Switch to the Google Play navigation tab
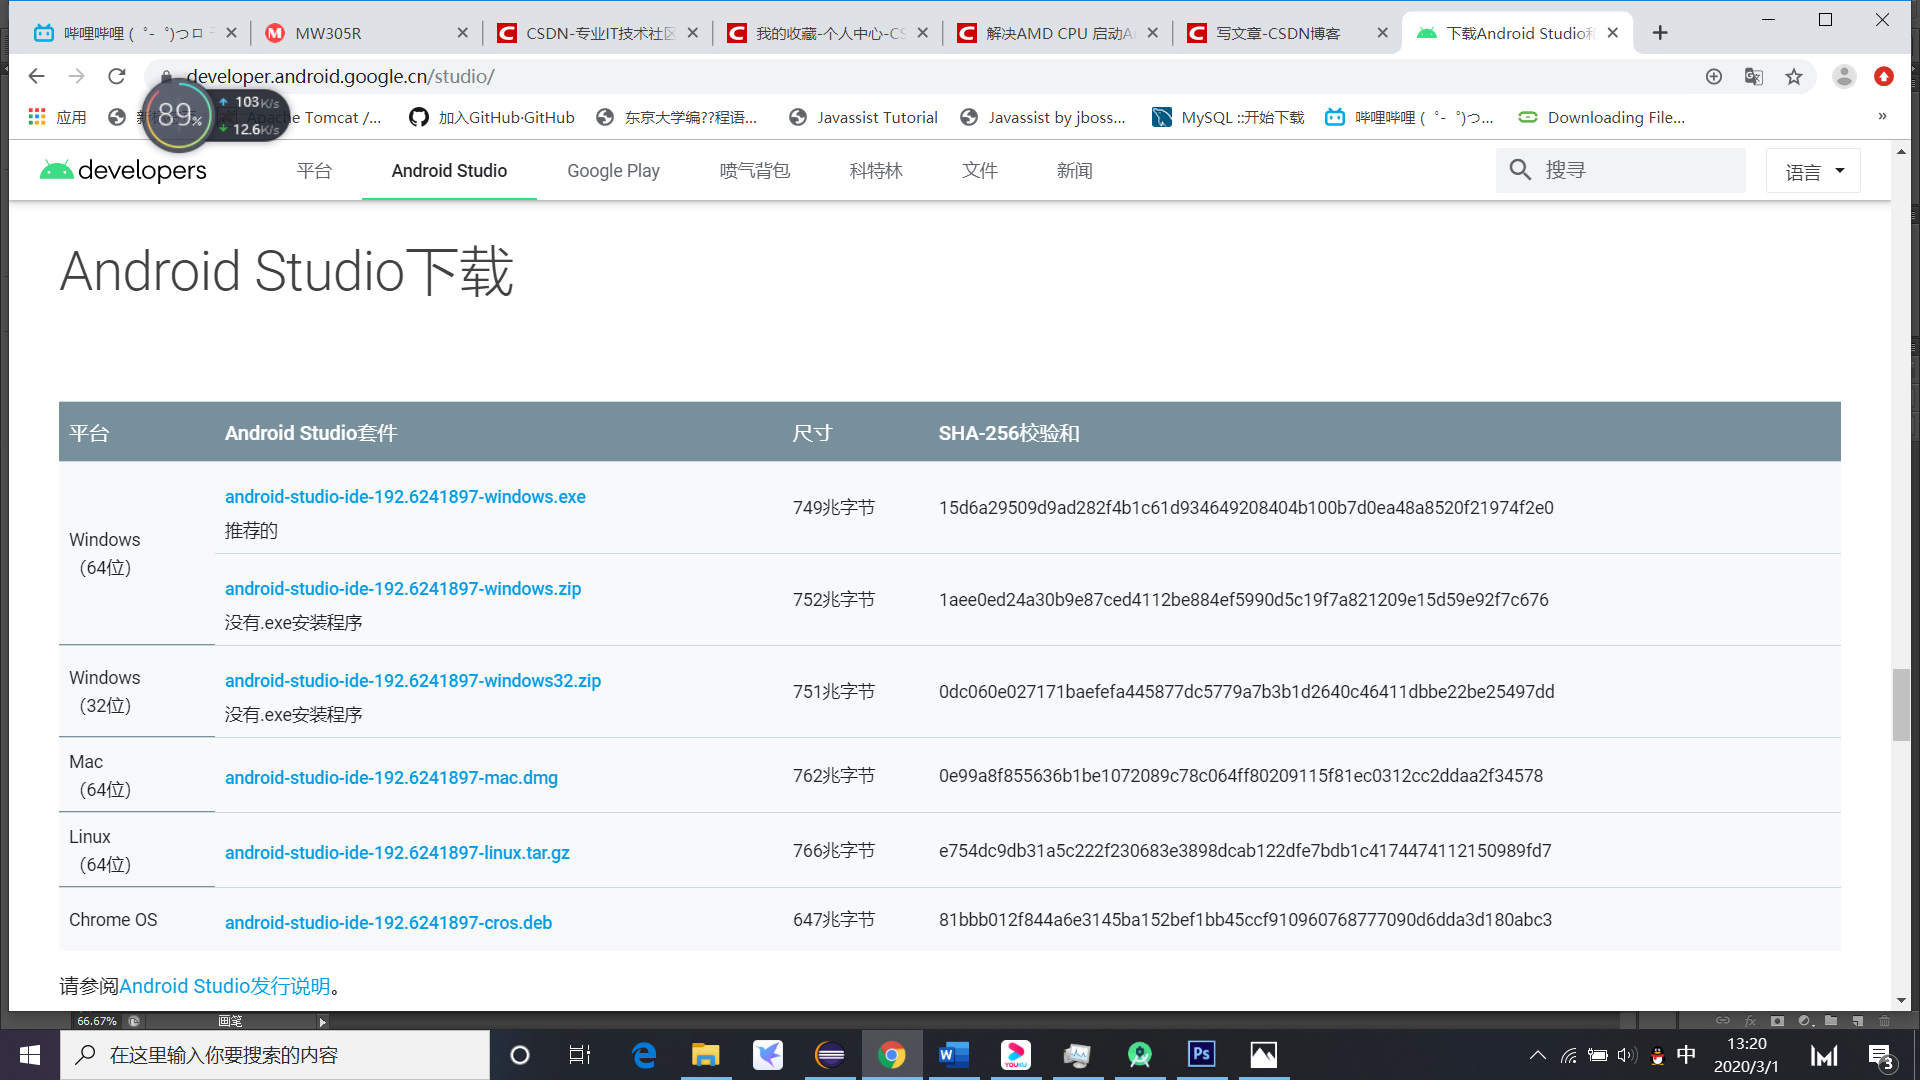This screenshot has height=1080, width=1920. (x=613, y=170)
